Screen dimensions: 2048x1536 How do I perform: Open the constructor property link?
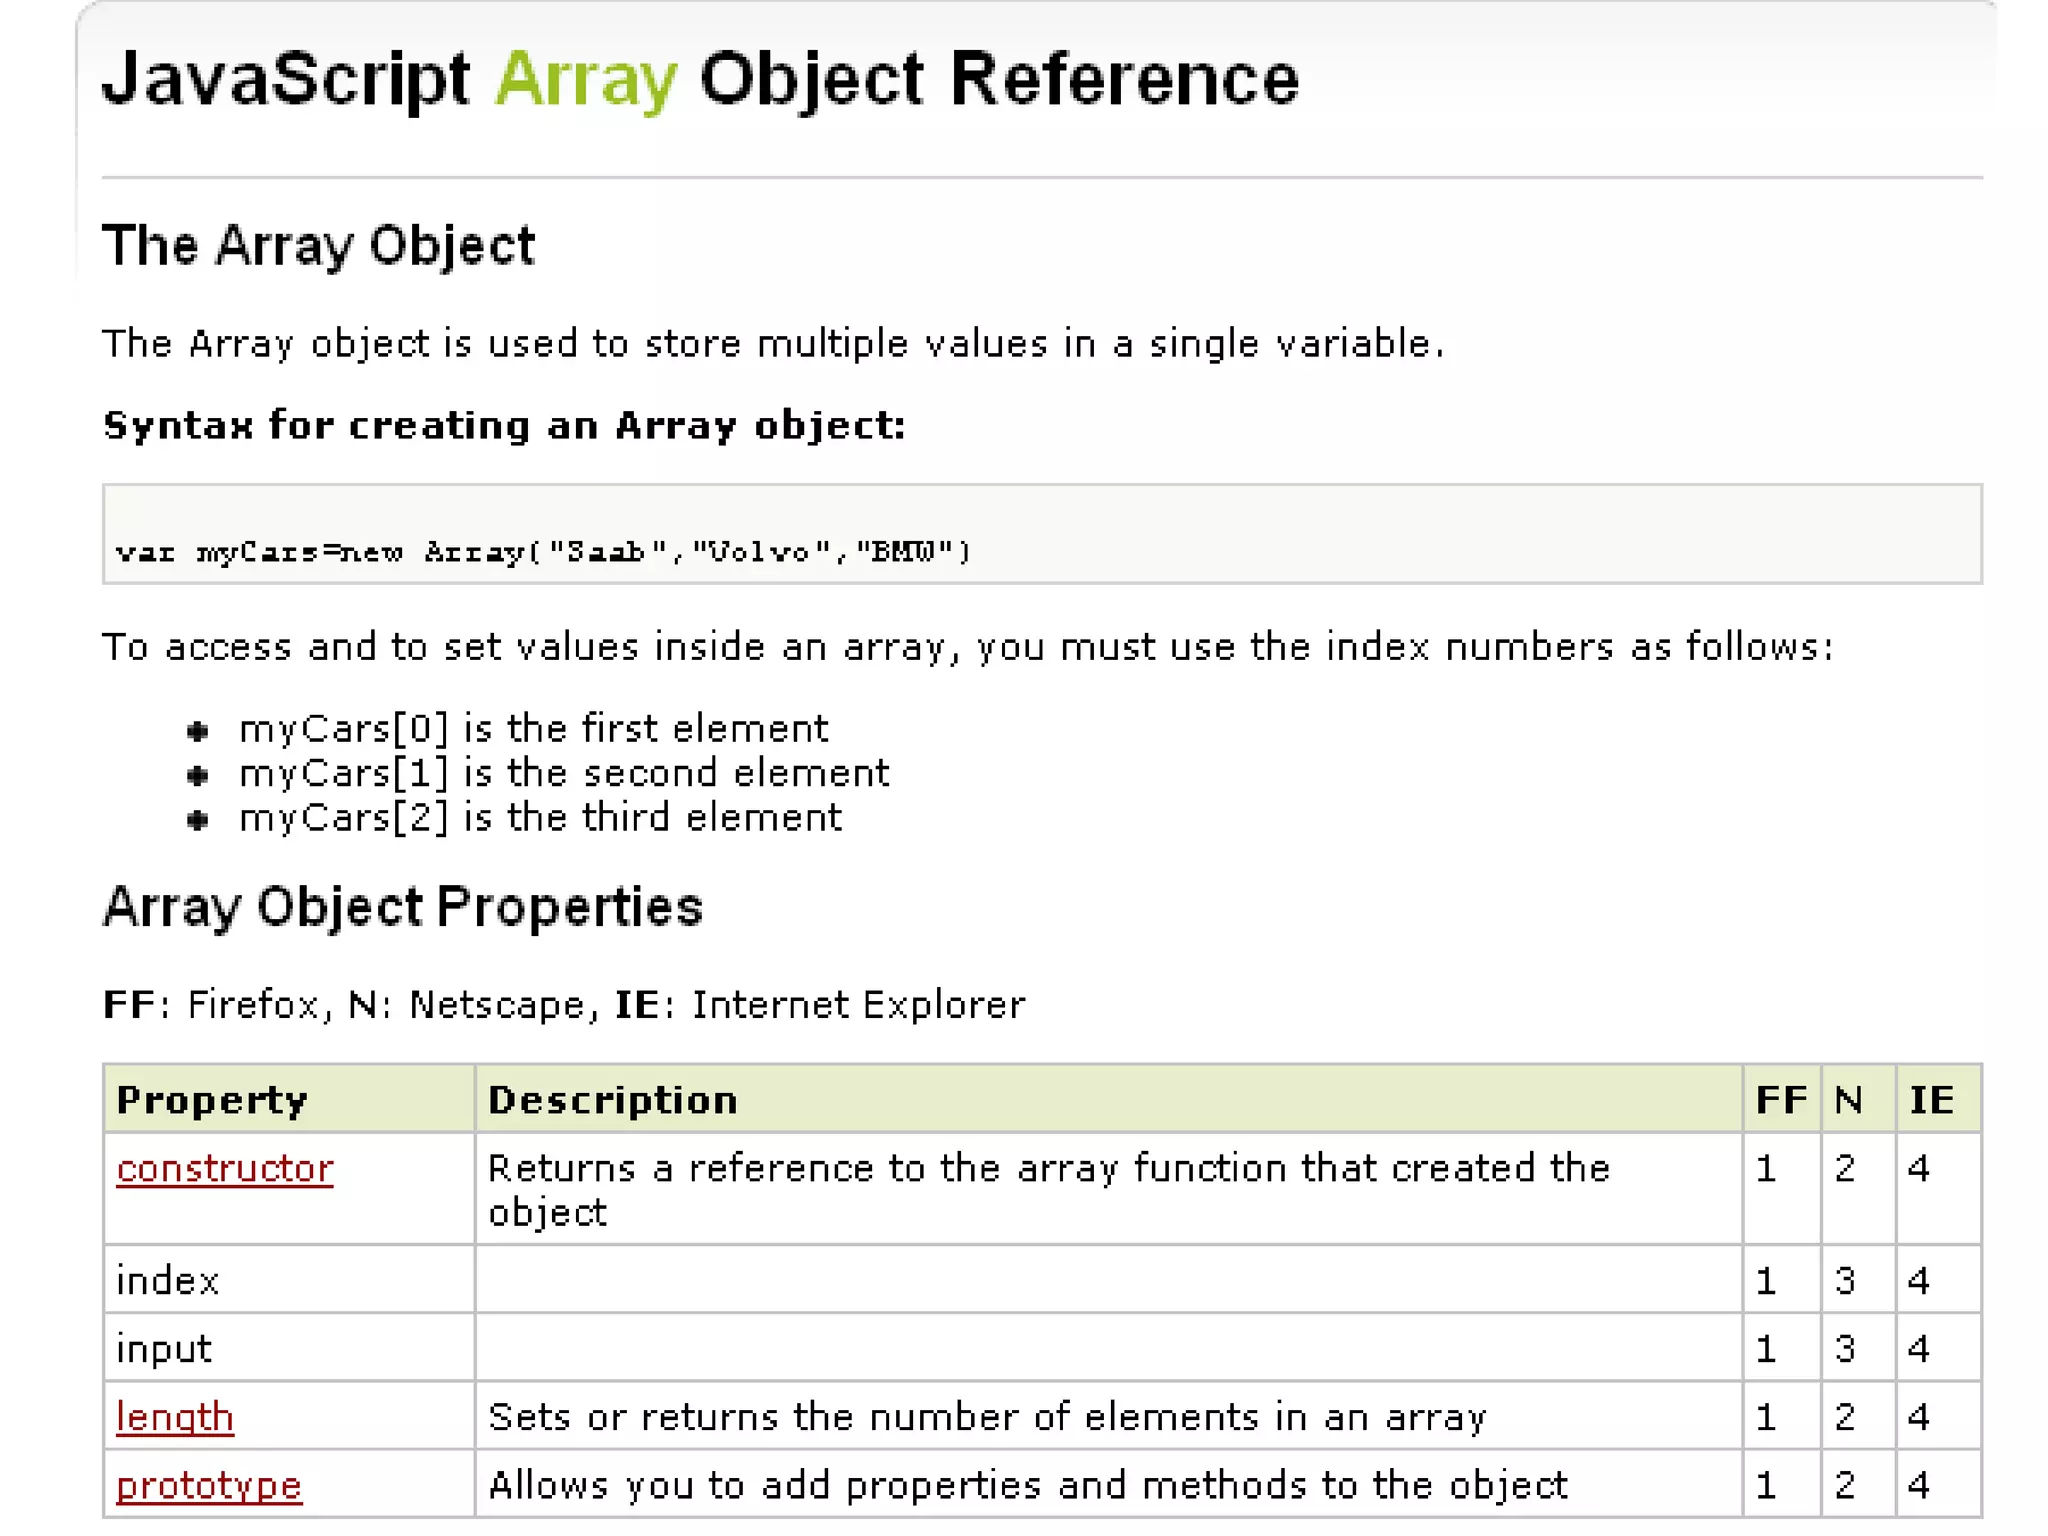(x=224, y=1168)
